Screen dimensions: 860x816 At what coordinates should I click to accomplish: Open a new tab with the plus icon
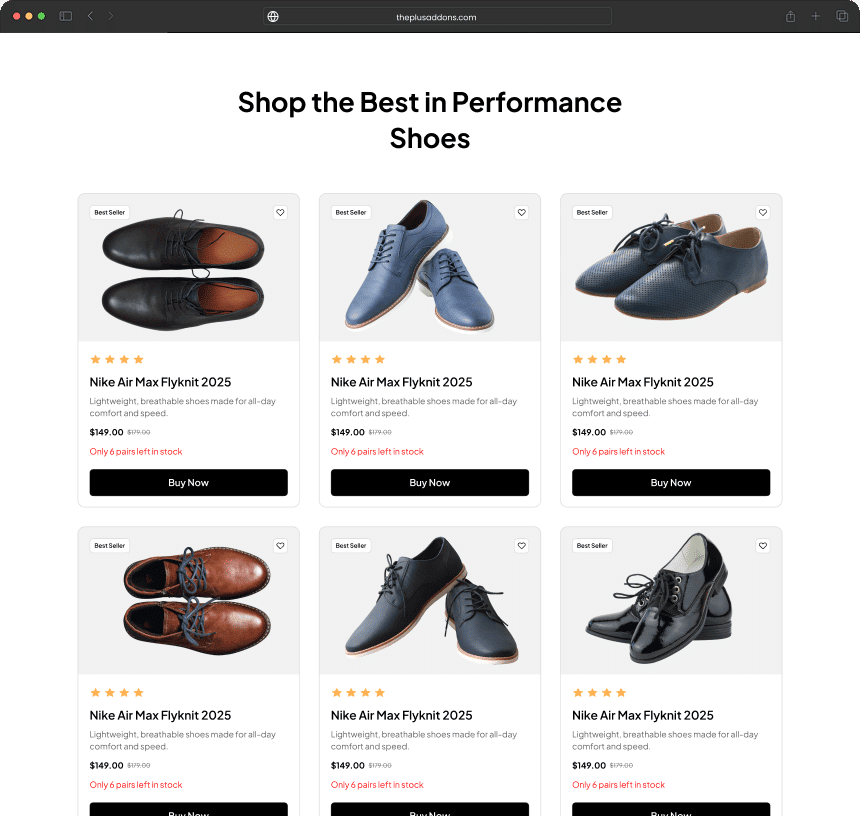pyautogui.click(x=816, y=16)
